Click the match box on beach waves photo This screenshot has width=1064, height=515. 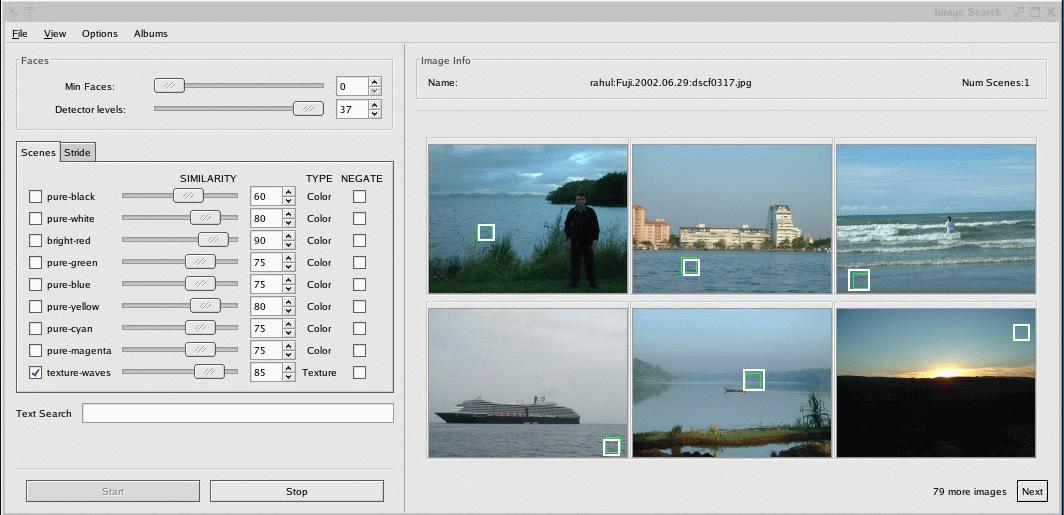tap(859, 280)
